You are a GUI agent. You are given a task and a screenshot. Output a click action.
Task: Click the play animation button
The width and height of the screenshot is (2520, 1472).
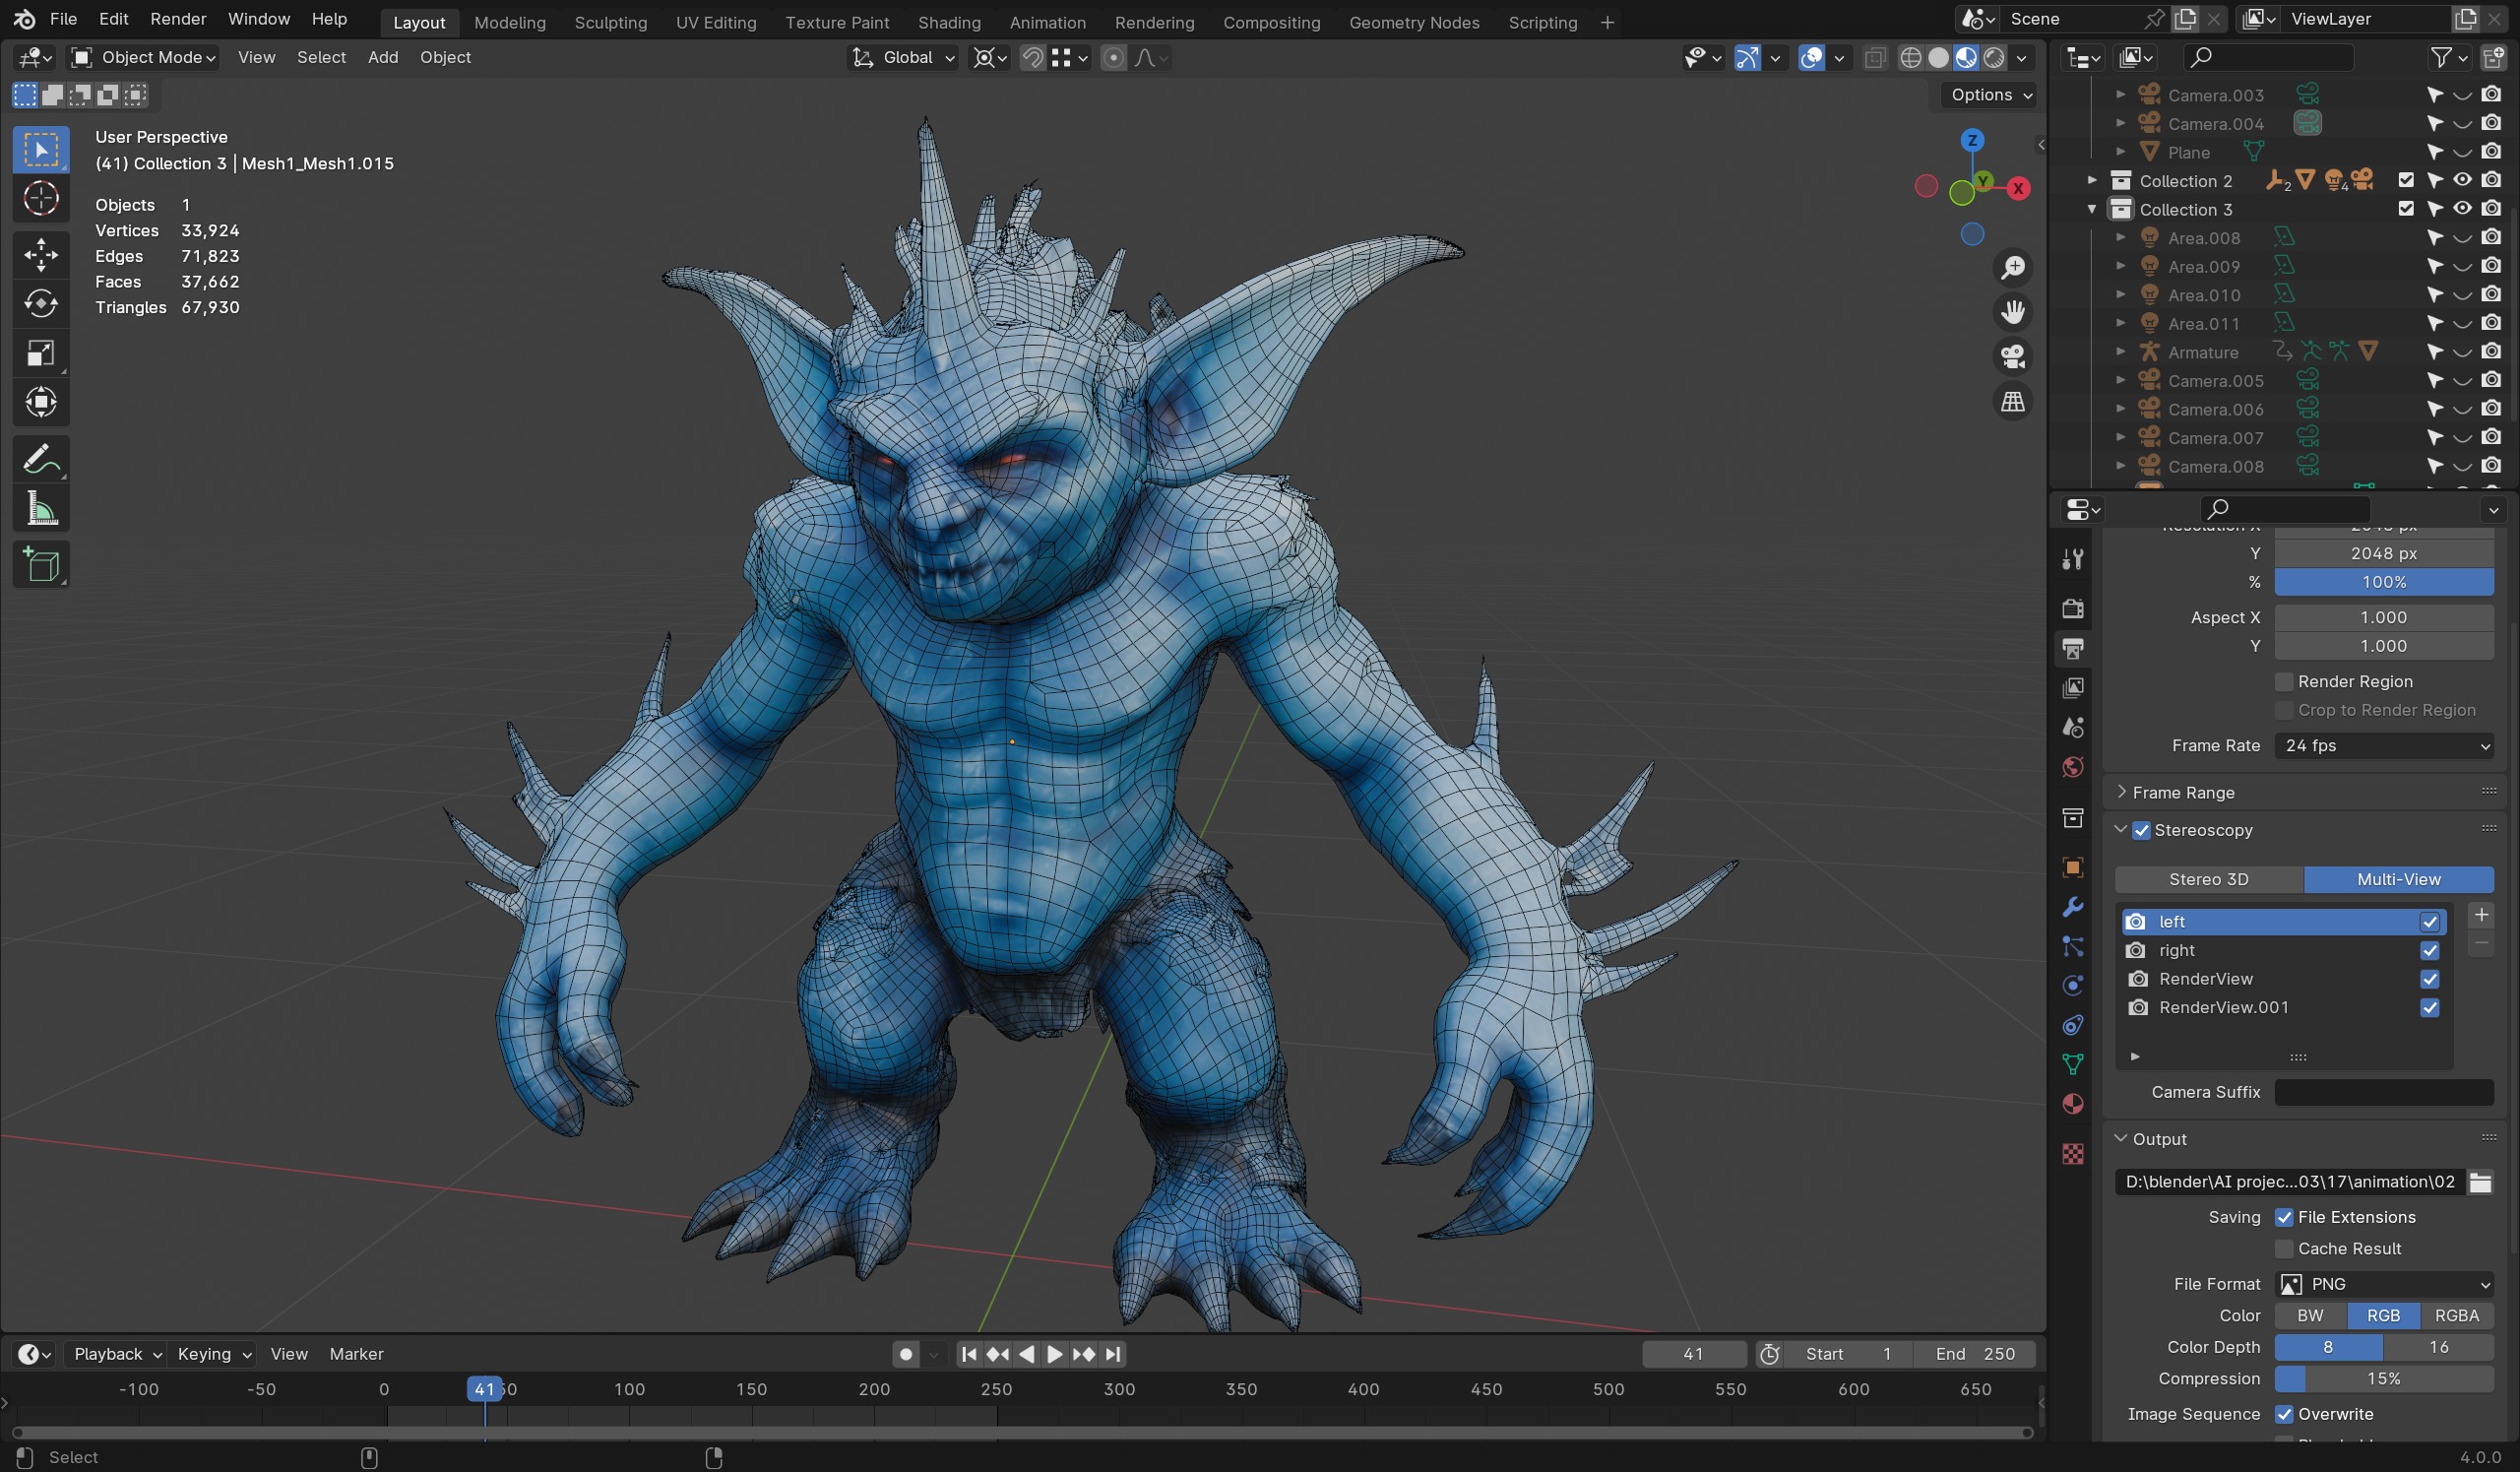tap(1054, 1354)
